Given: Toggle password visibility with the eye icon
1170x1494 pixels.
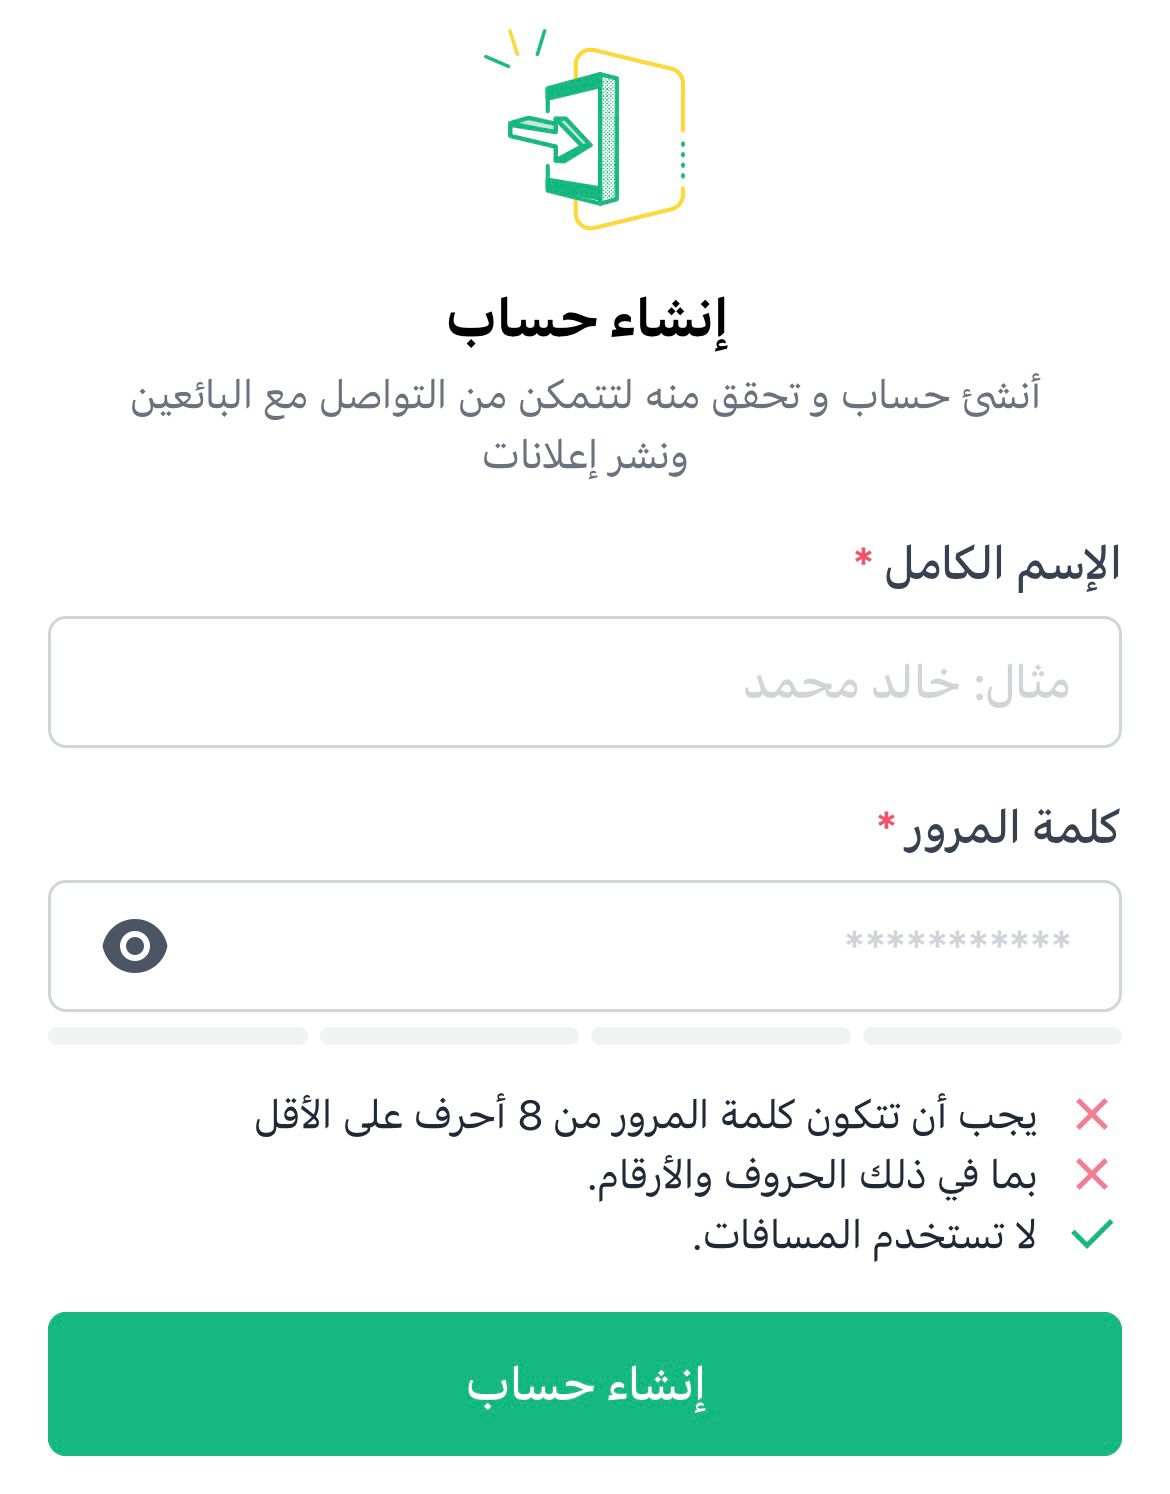Looking at the screenshot, I should coord(135,945).
